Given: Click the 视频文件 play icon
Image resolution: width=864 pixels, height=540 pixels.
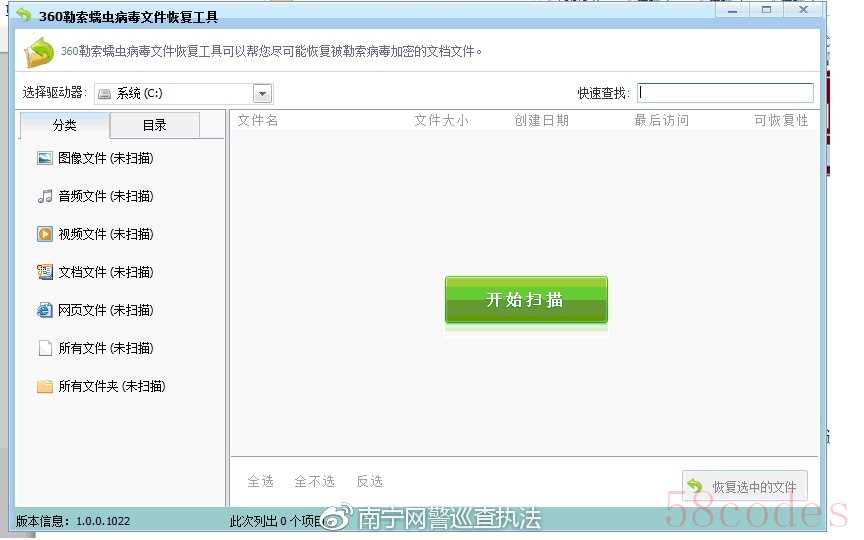Looking at the screenshot, I should [45, 234].
